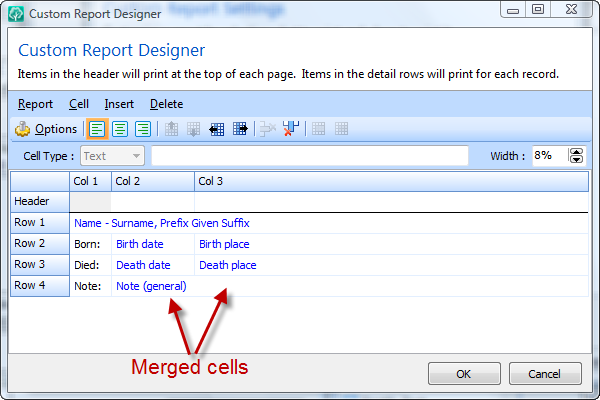Click the first greyed grid merge cells icon
Image resolution: width=600 pixels, height=400 pixels.
318,129
